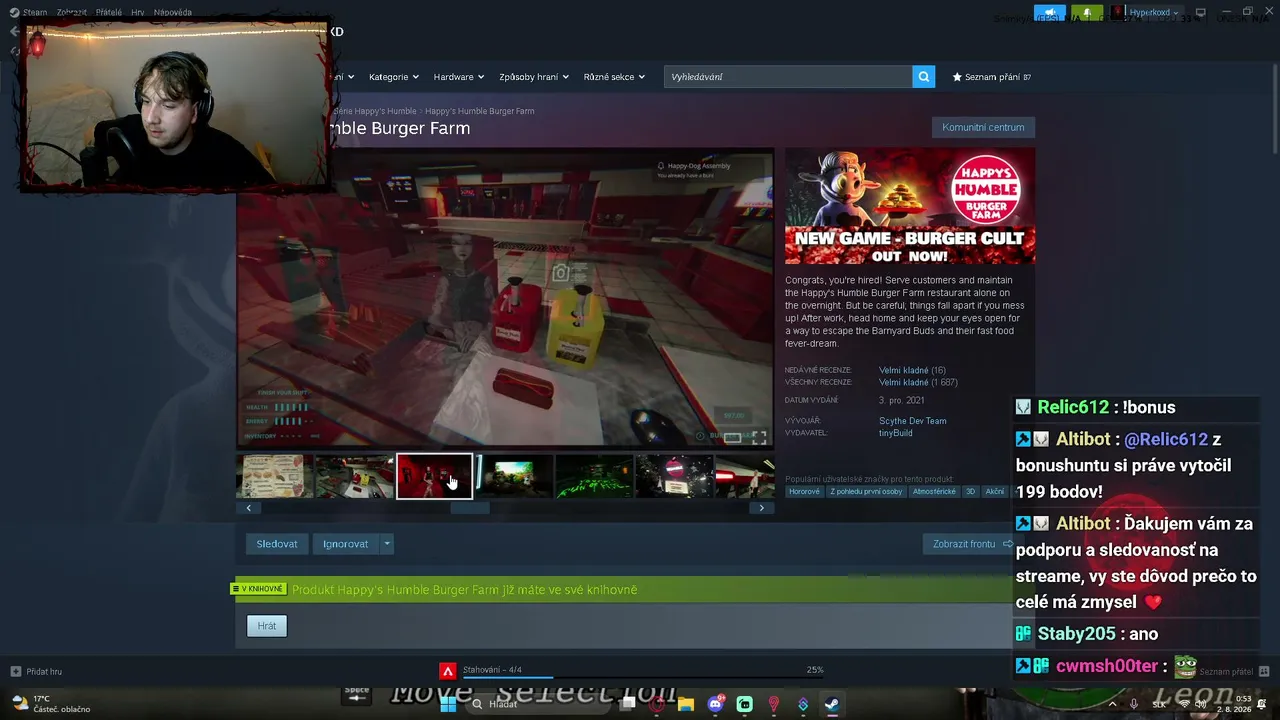Open the Seznam přátel friends list
1280x720 pixels.
pyautogui.click(x=1234, y=671)
